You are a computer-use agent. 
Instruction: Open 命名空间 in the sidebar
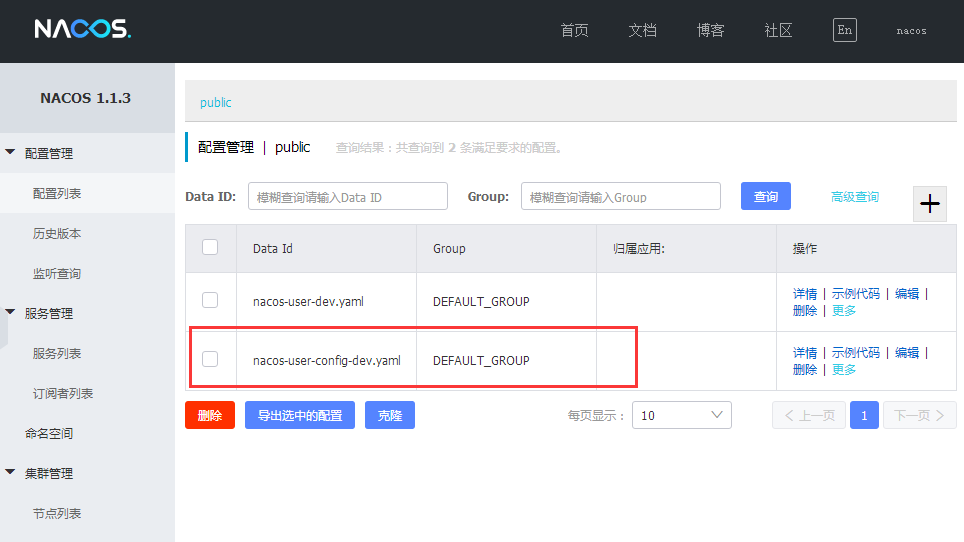pyautogui.click(x=49, y=433)
